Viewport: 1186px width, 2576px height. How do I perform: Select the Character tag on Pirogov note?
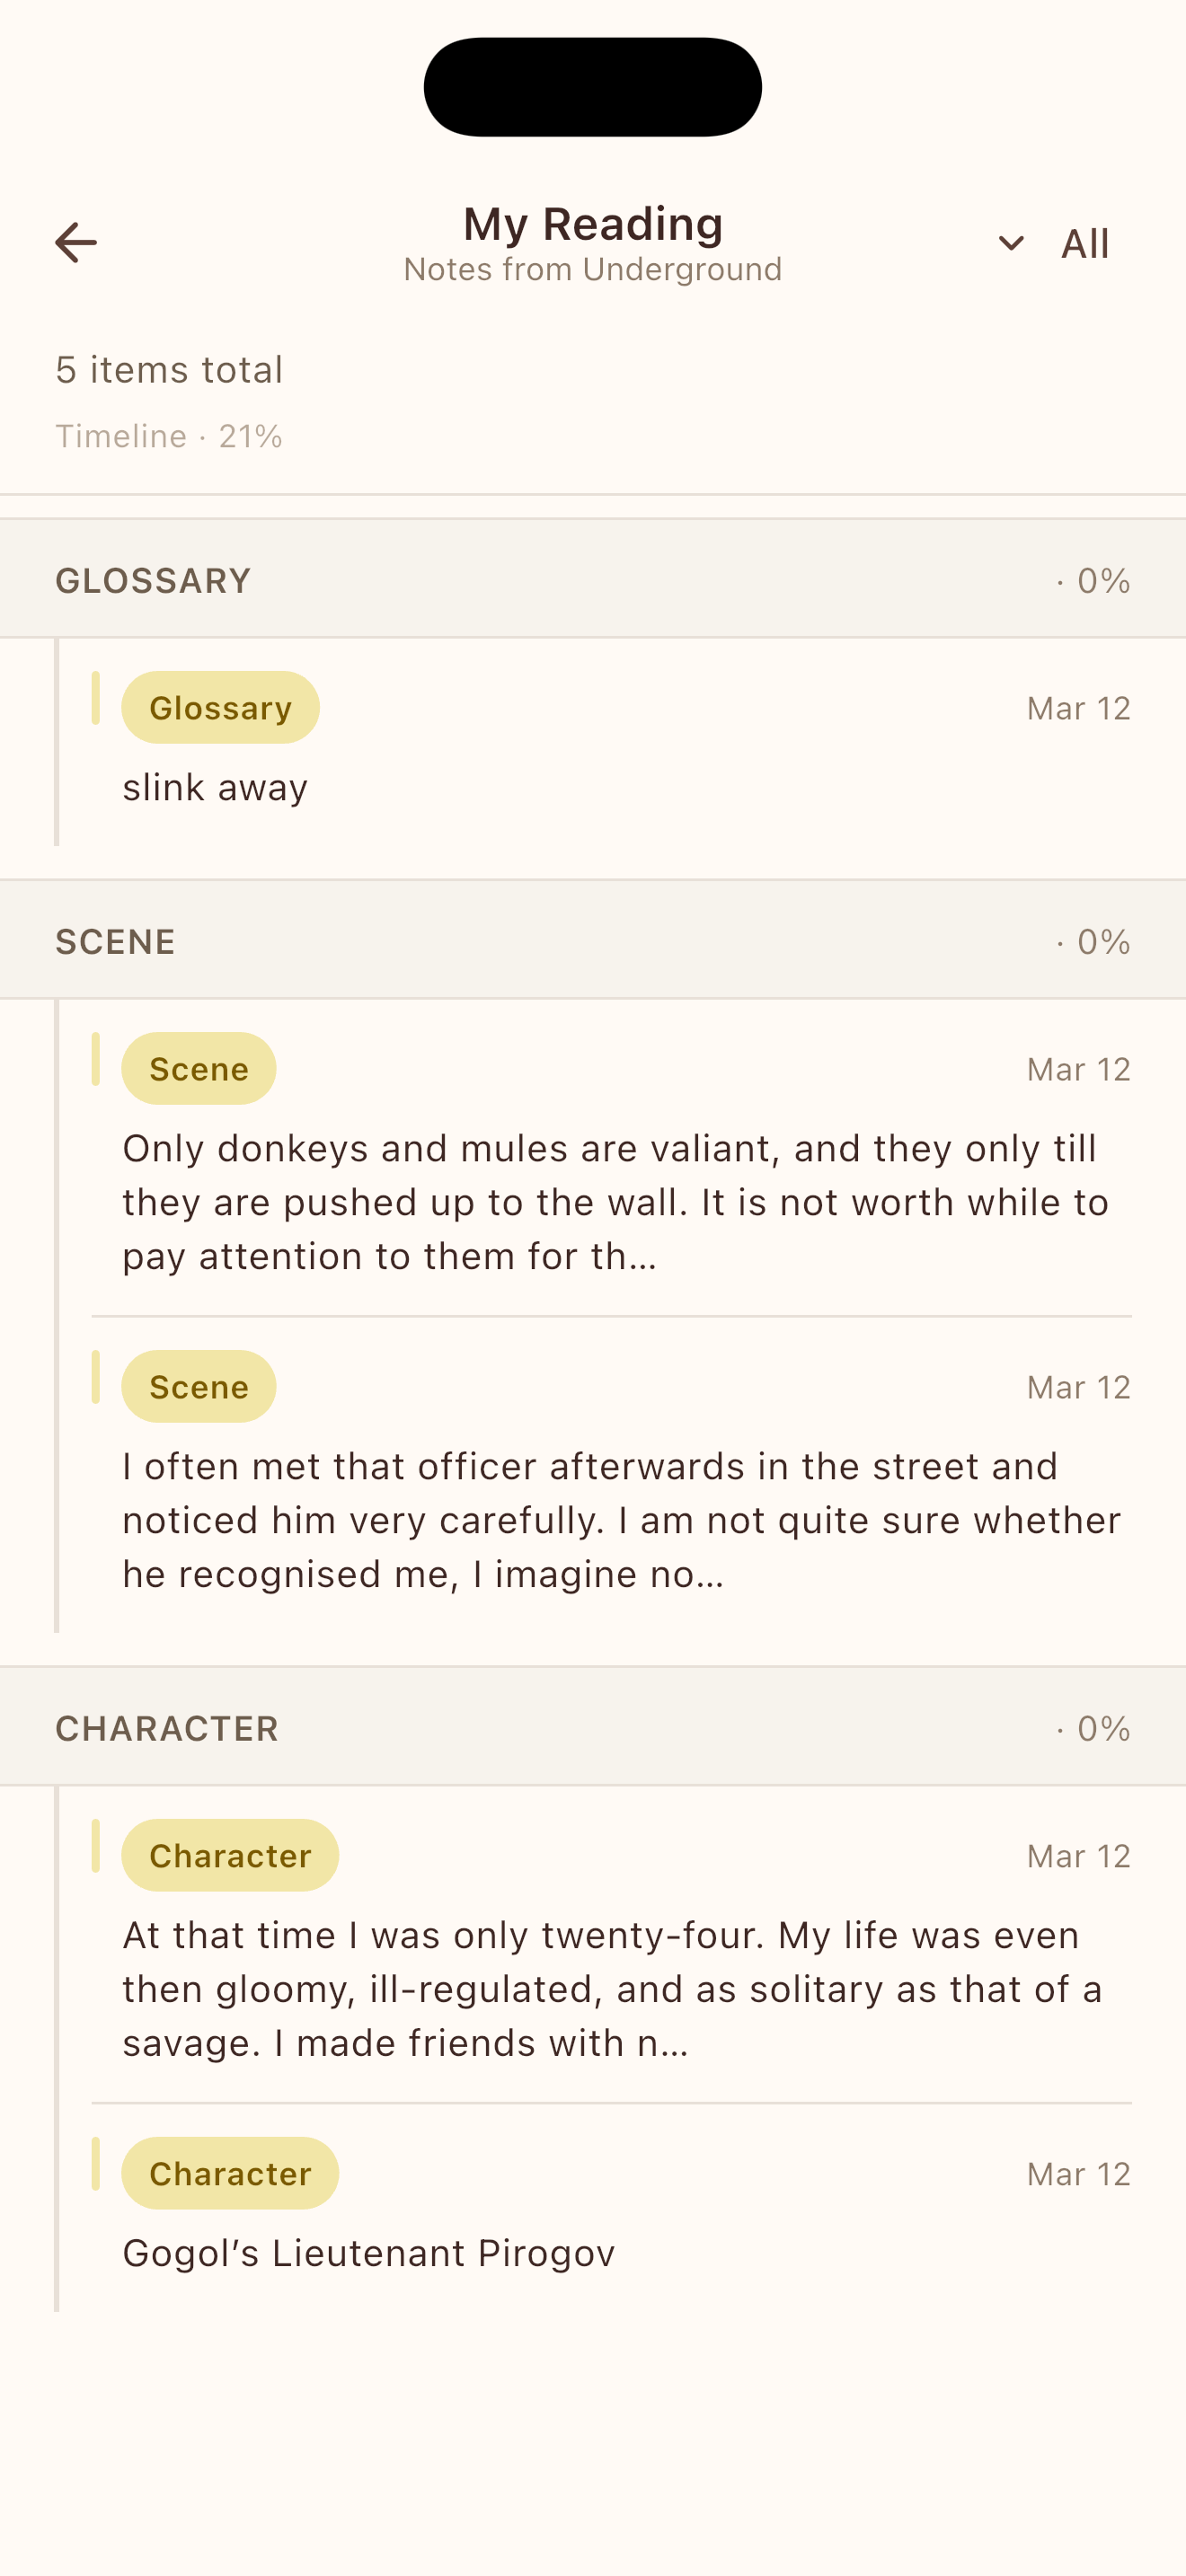click(229, 2173)
